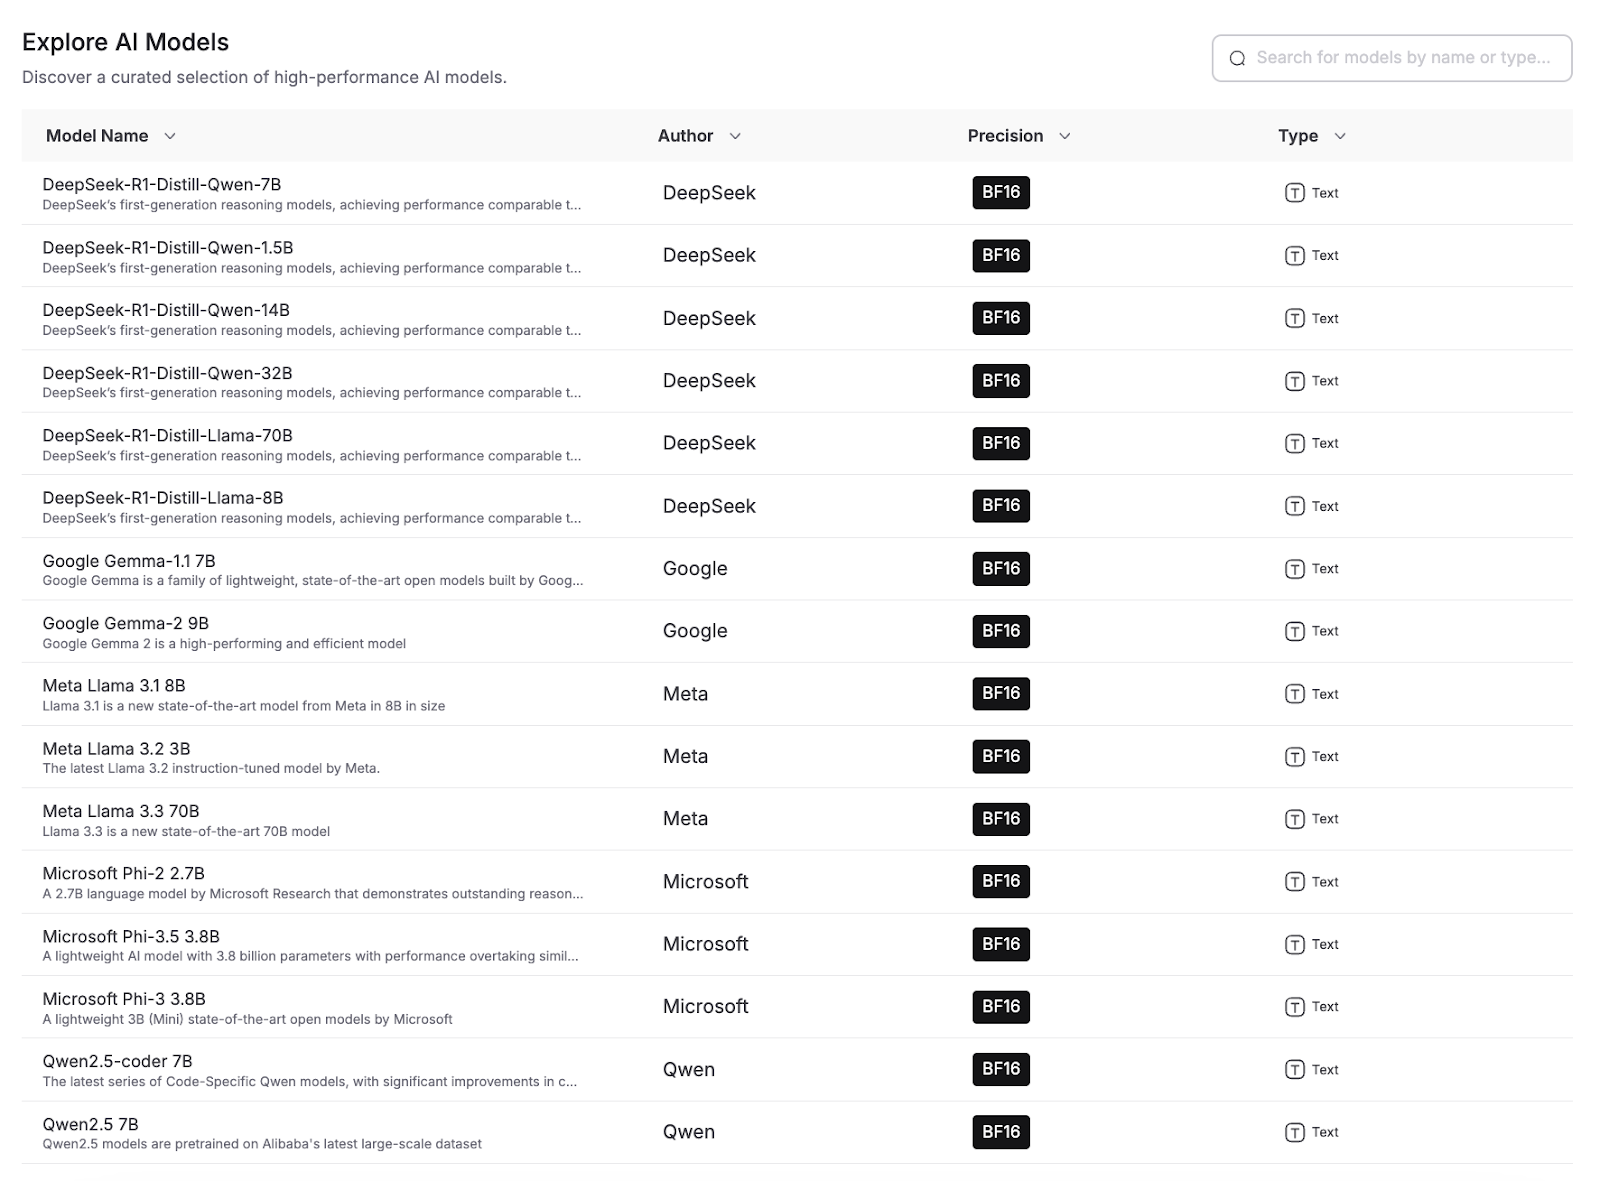Click BF16 badge for Microsoft Phi-2 2.7B
The height and width of the screenshot is (1181, 1600).
[x=1001, y=881]
